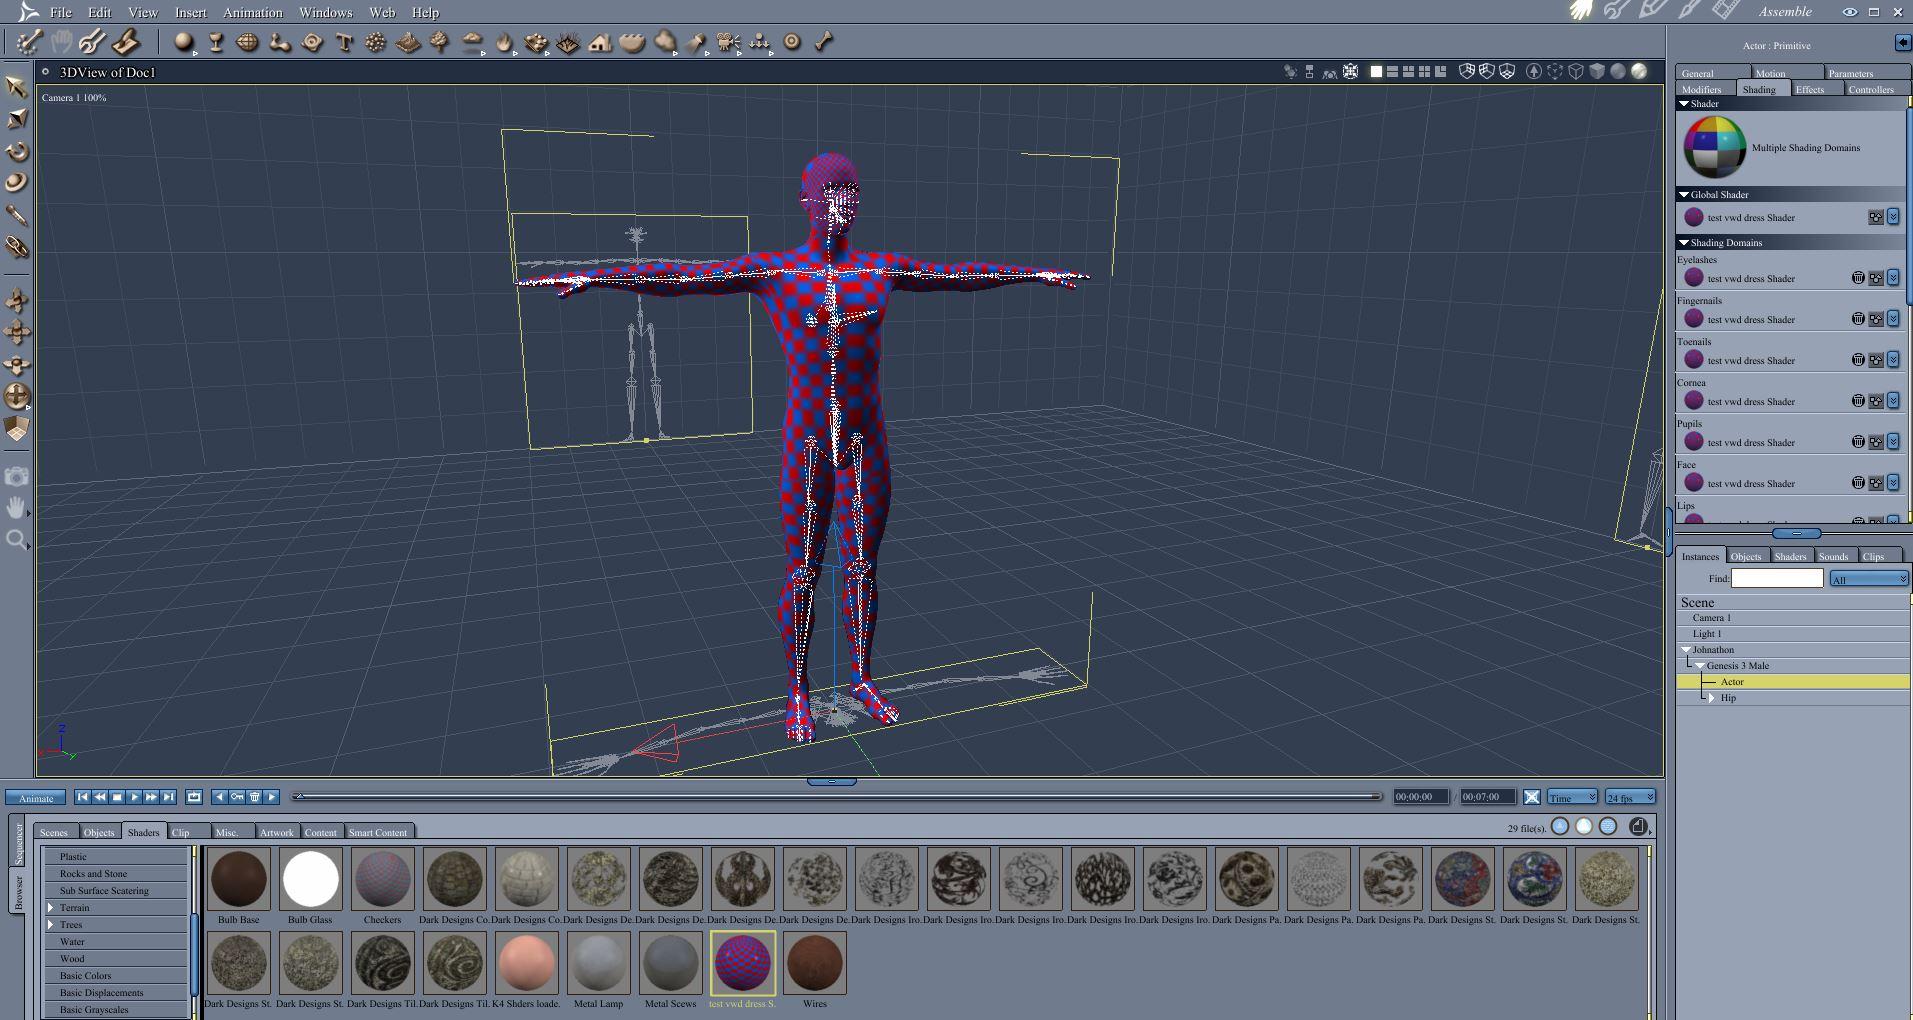
Task: Insert a text object with the T tool
Action: pos(344,42)
